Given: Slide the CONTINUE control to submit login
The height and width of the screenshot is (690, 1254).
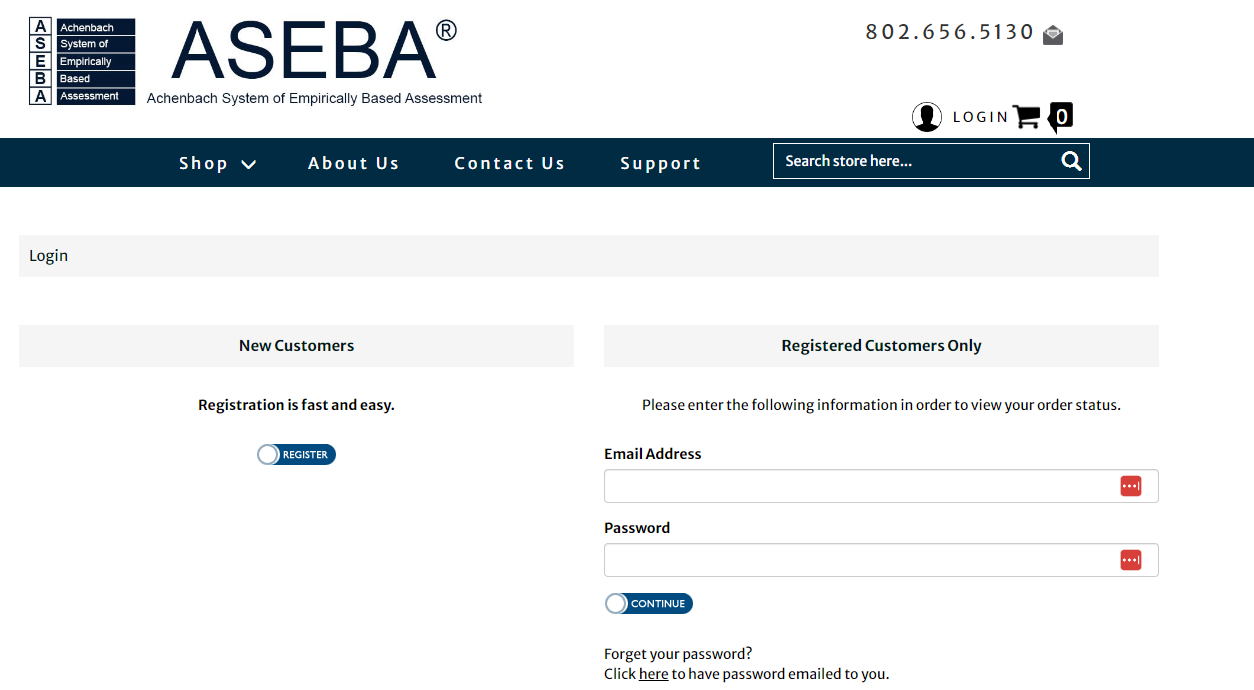Looking at the screenshot, I should pyautogui.click(x=648, y=603).
